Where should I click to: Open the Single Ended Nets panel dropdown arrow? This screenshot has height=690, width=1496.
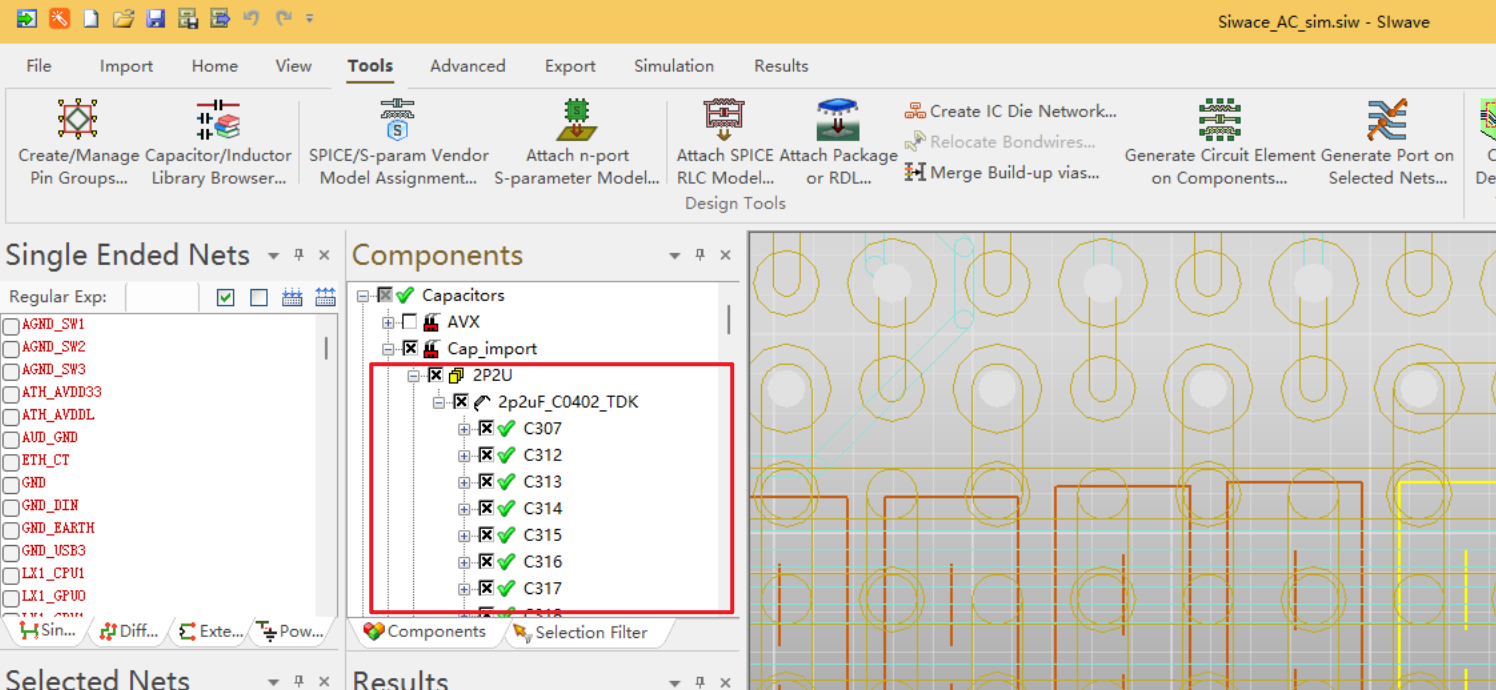pos(273,256)
